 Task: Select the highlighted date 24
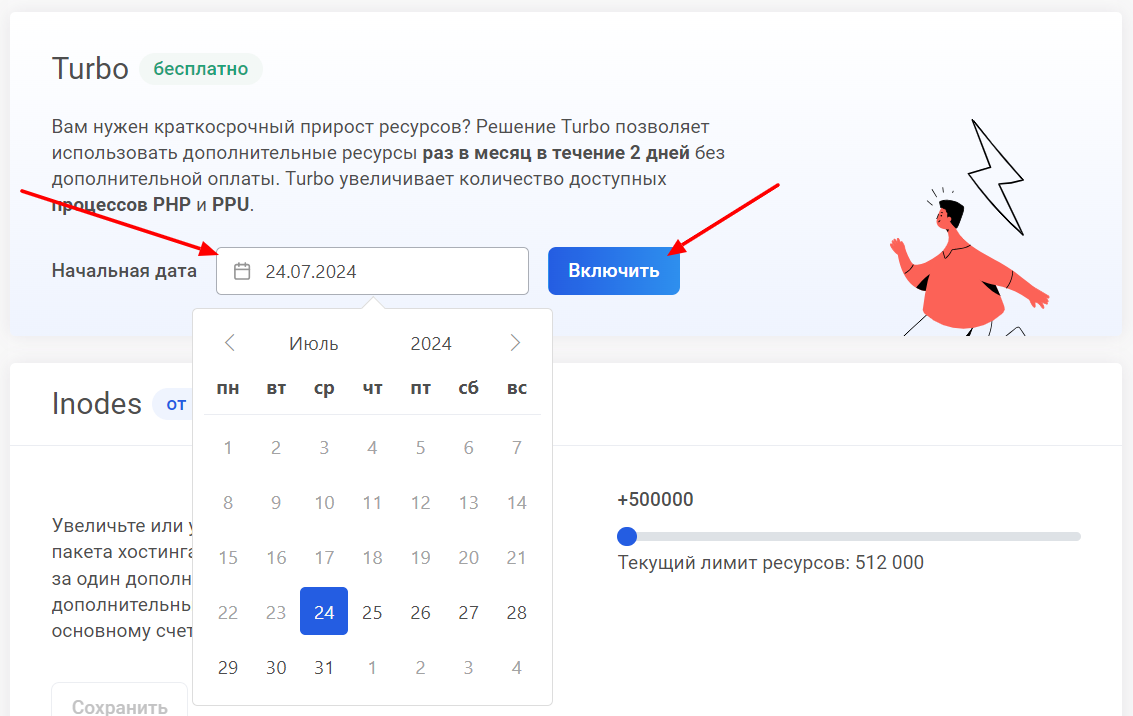(324, 611)
